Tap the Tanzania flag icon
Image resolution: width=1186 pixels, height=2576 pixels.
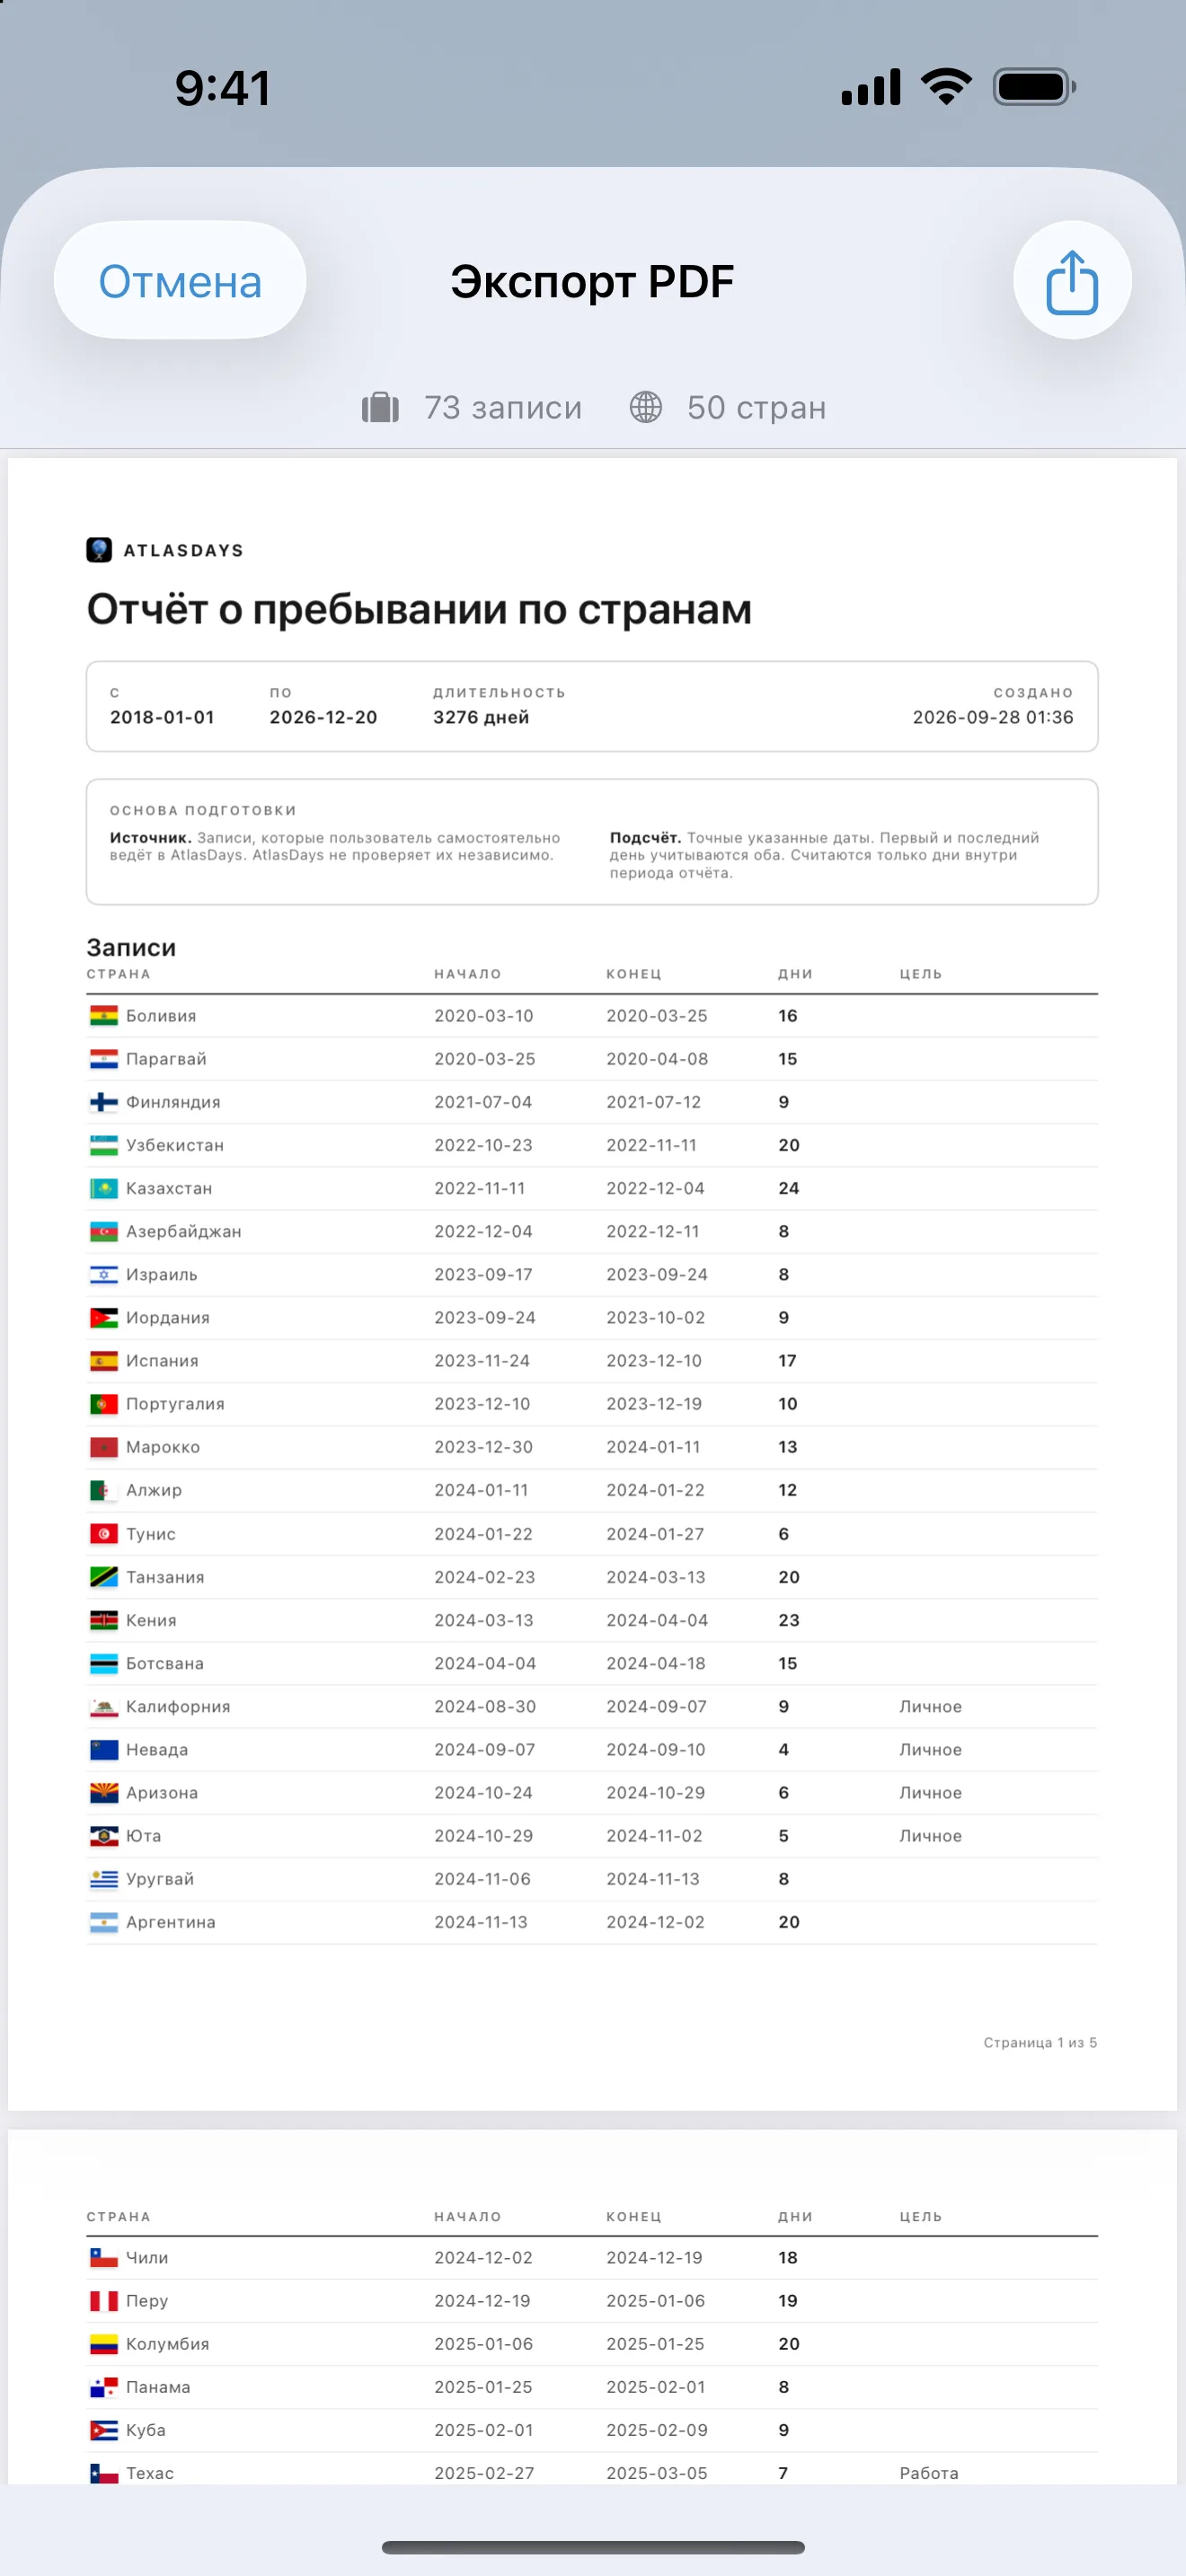point(104,1577)
